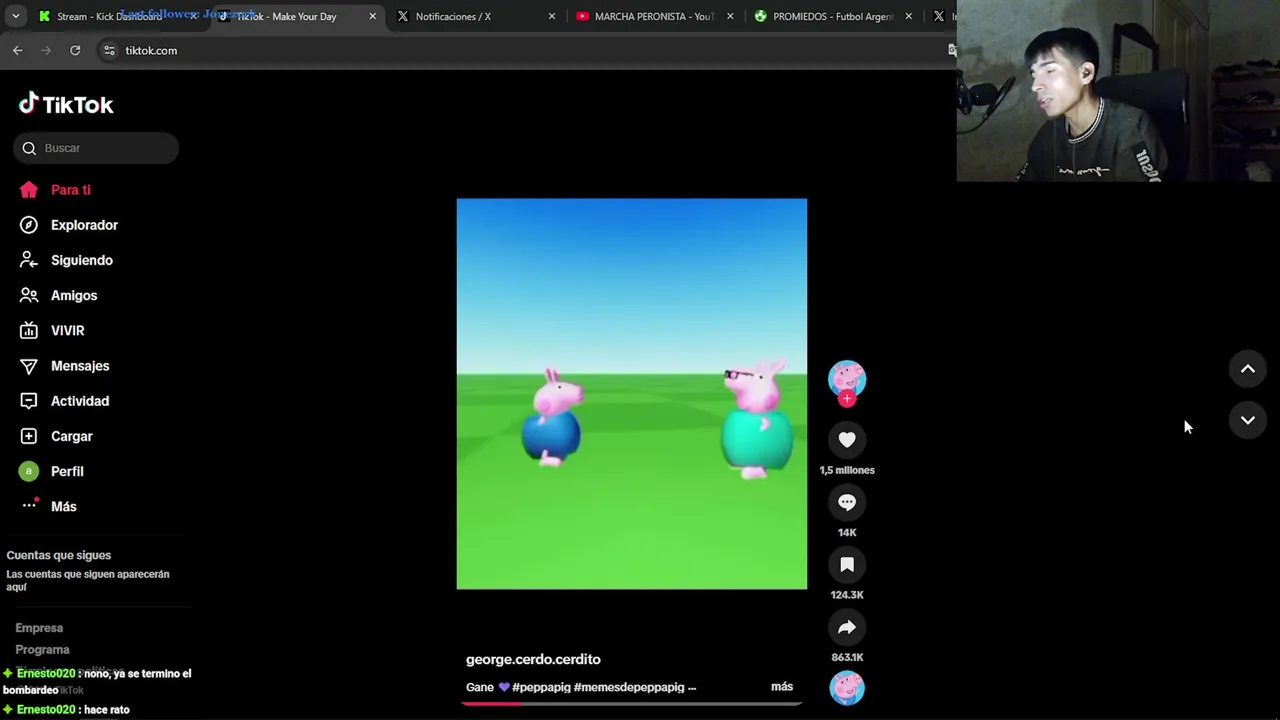Screen dimensions: 1280x720
Task: Go to the next video
Action: tap(1248, 420)
